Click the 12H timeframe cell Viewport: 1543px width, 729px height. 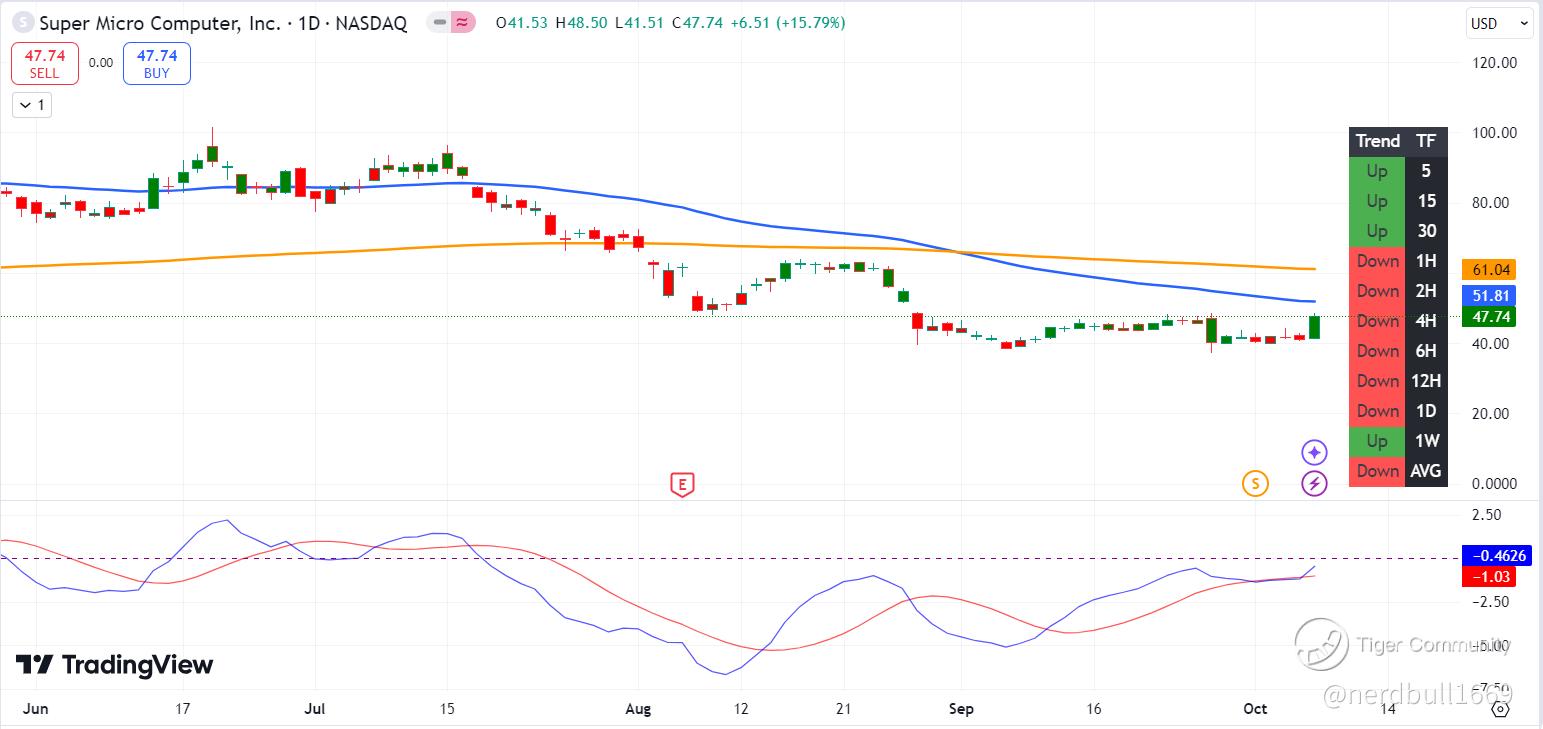[x=1426, y=381]
